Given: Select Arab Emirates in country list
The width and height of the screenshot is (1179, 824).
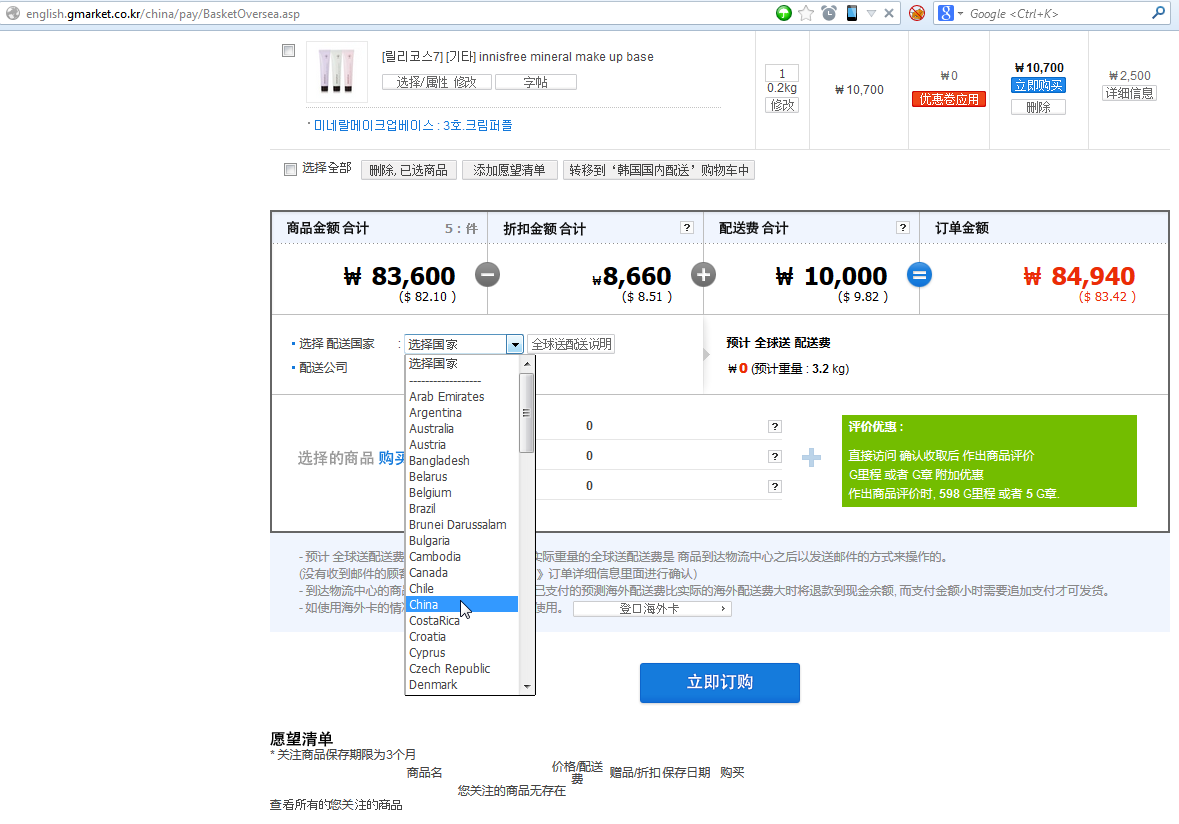Looking at the screenshot, I should [x=462, y=396].
